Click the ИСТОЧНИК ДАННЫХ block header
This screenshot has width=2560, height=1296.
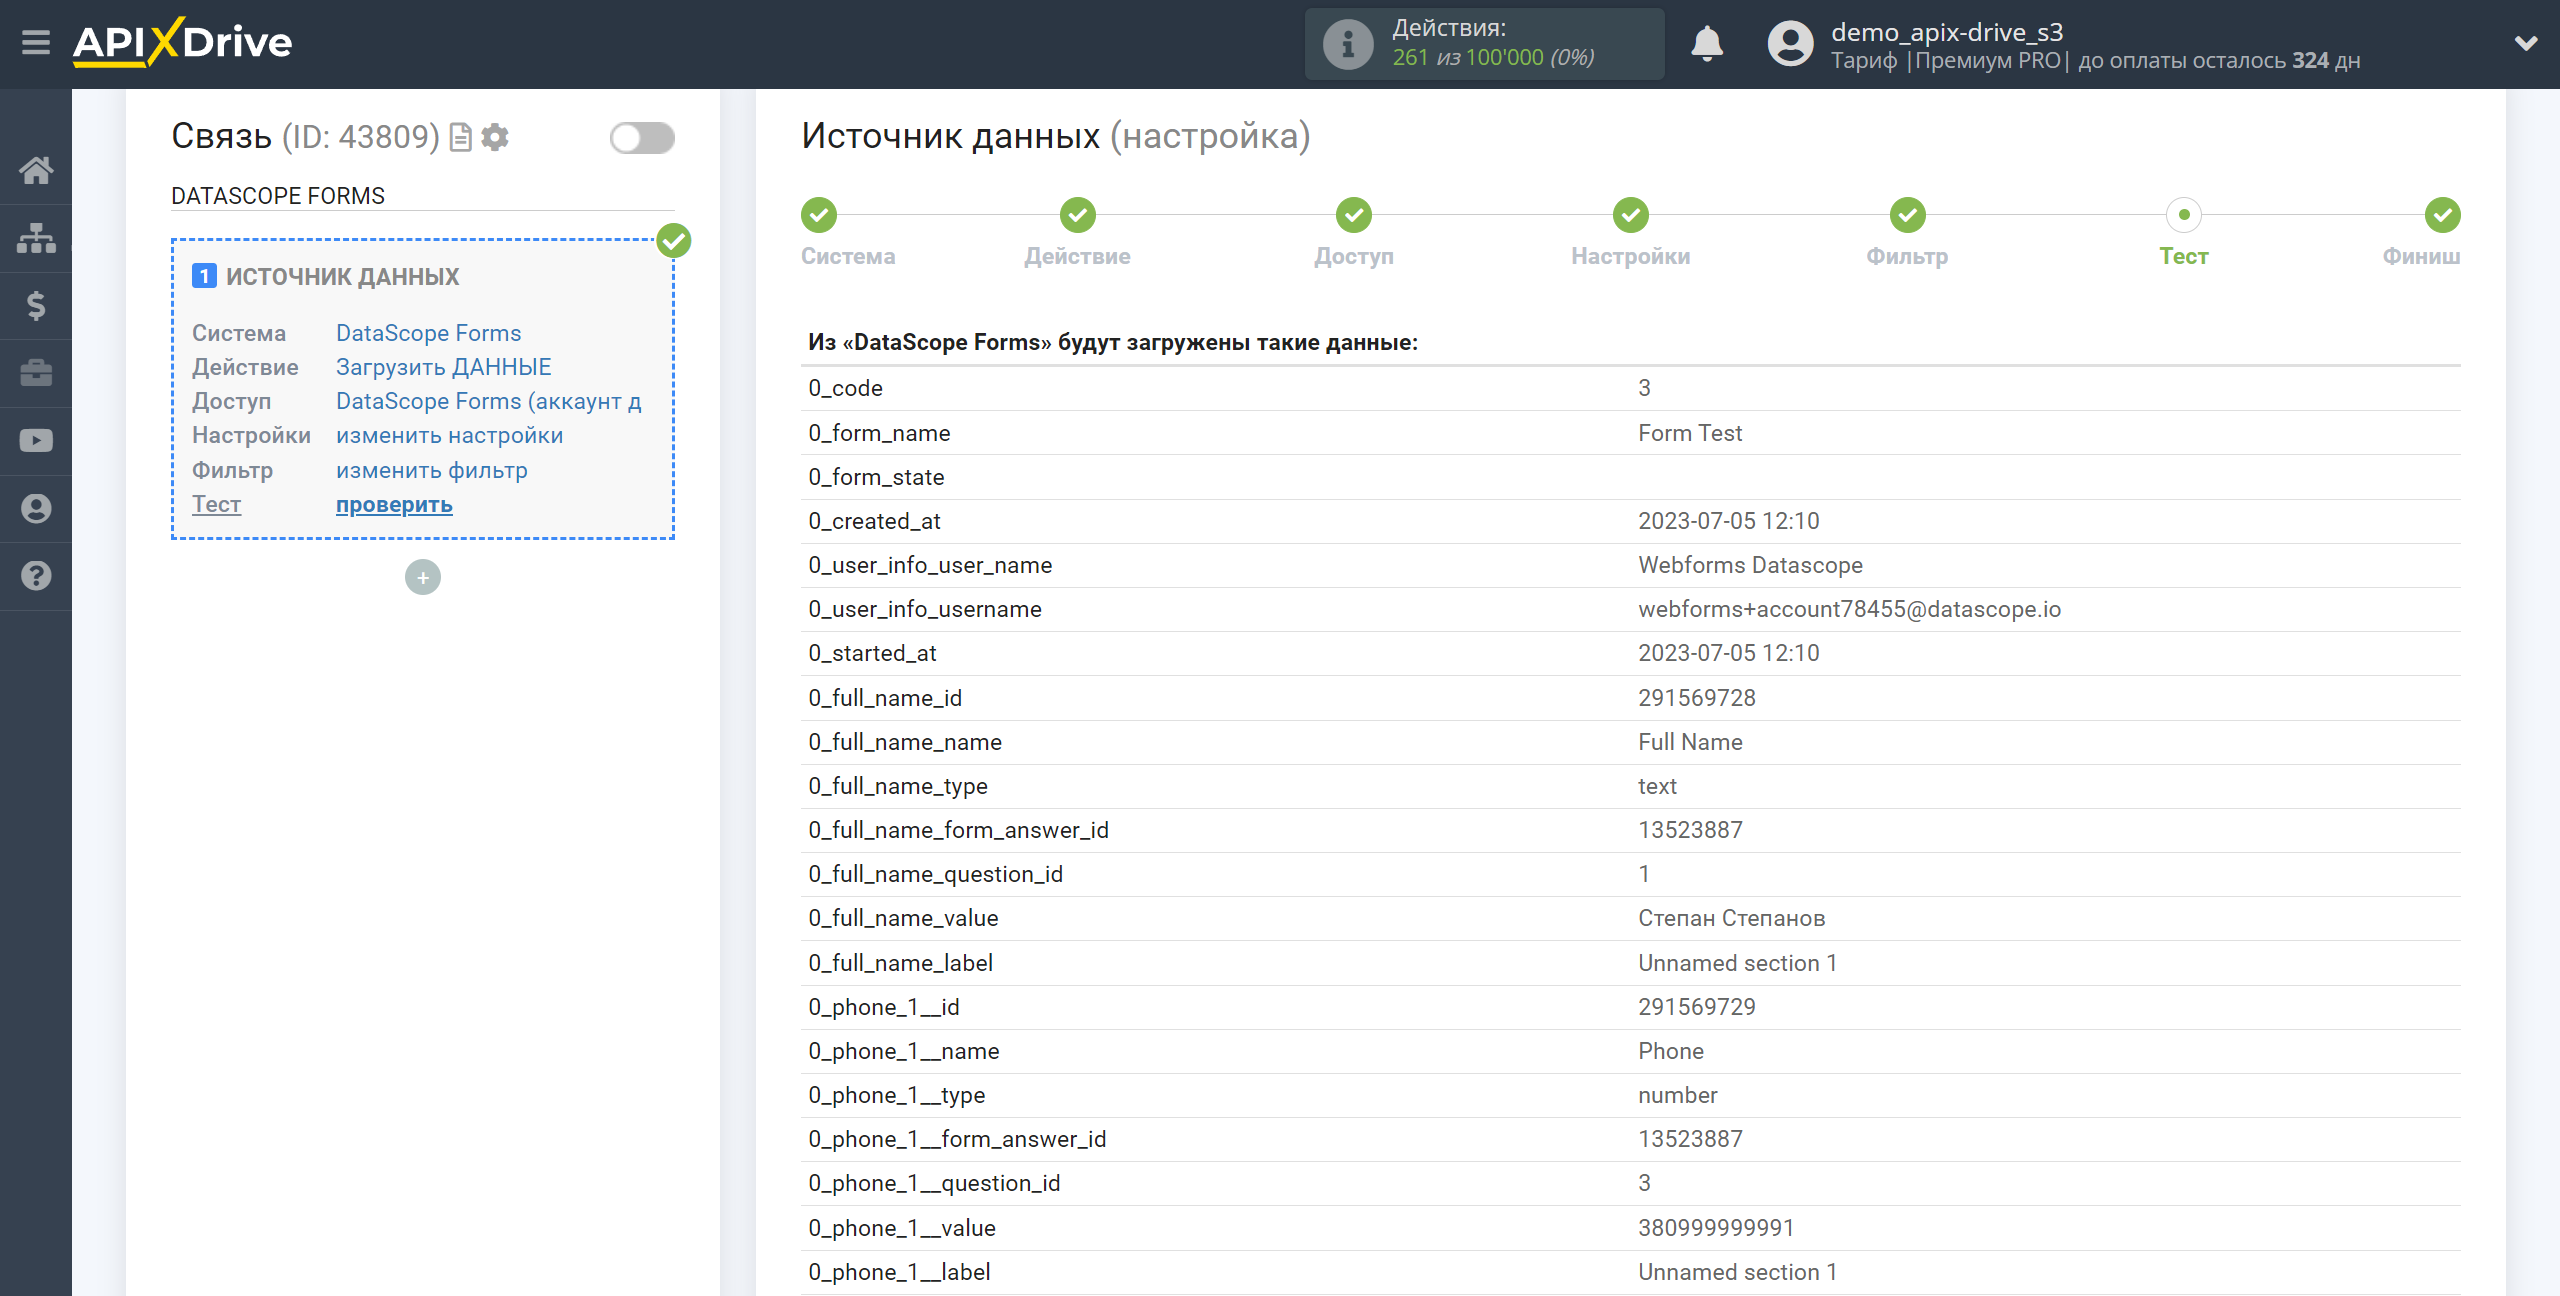click(342, 277)
